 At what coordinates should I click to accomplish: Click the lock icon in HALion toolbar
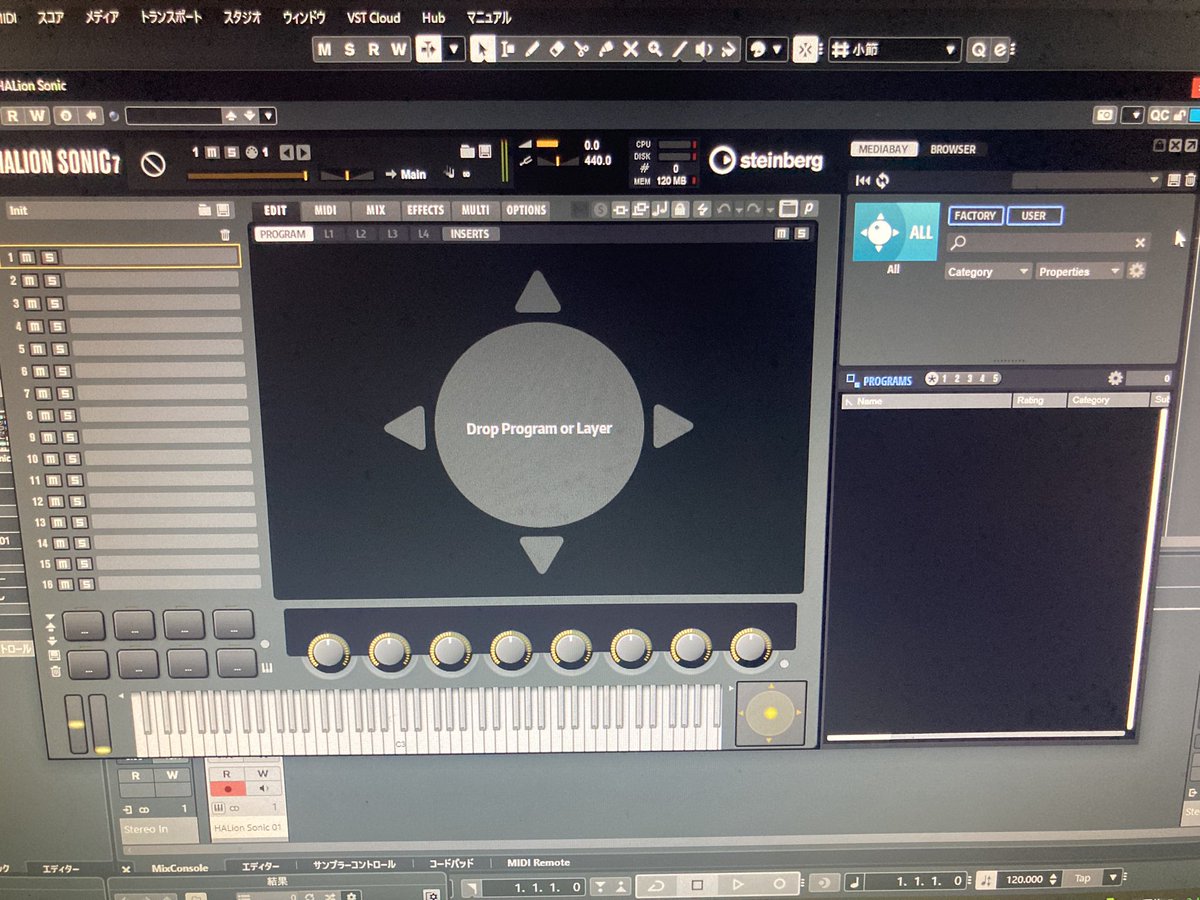680,209
